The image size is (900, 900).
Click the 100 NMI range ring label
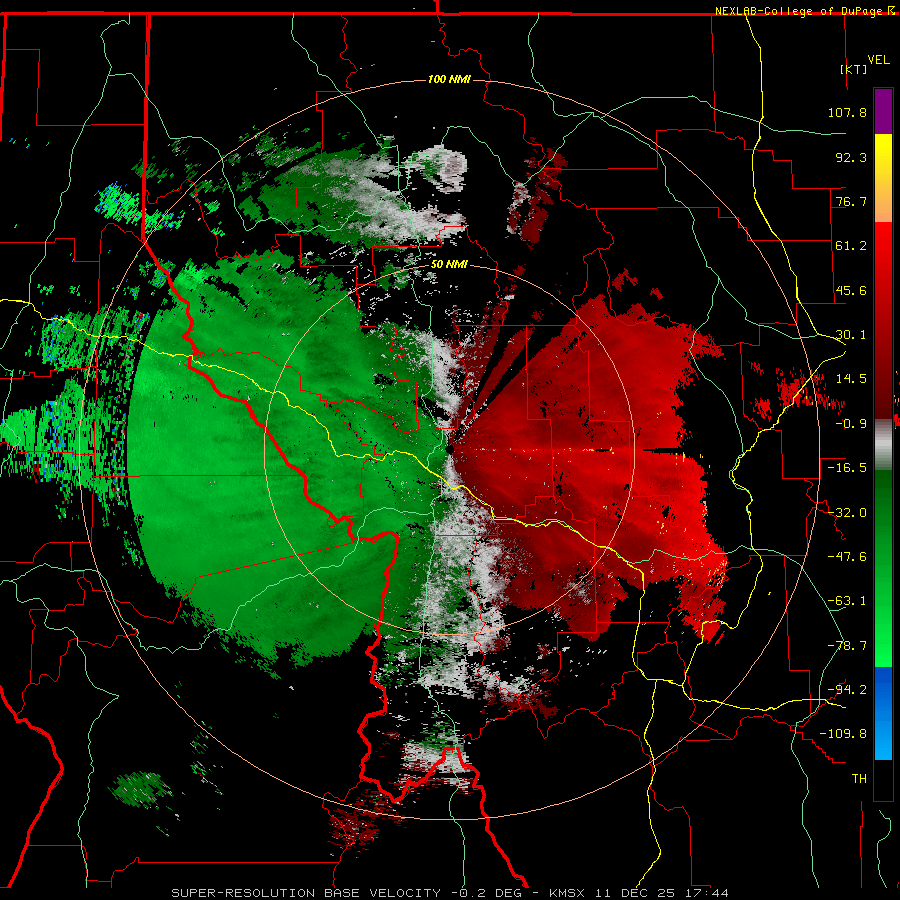coord(449,79)
